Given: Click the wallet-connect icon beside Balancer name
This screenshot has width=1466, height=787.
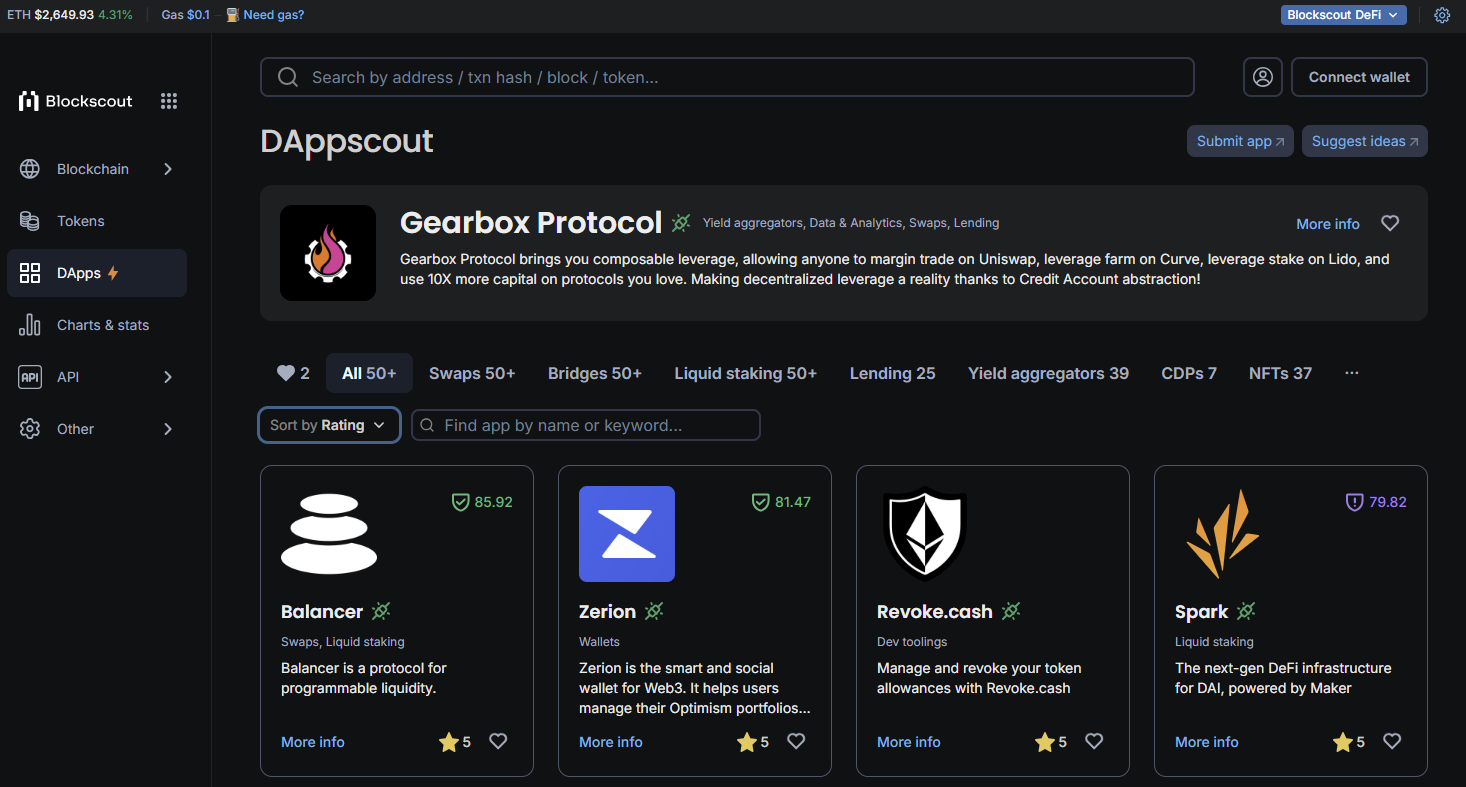Looking at the screenshot, I should [381, 611].
